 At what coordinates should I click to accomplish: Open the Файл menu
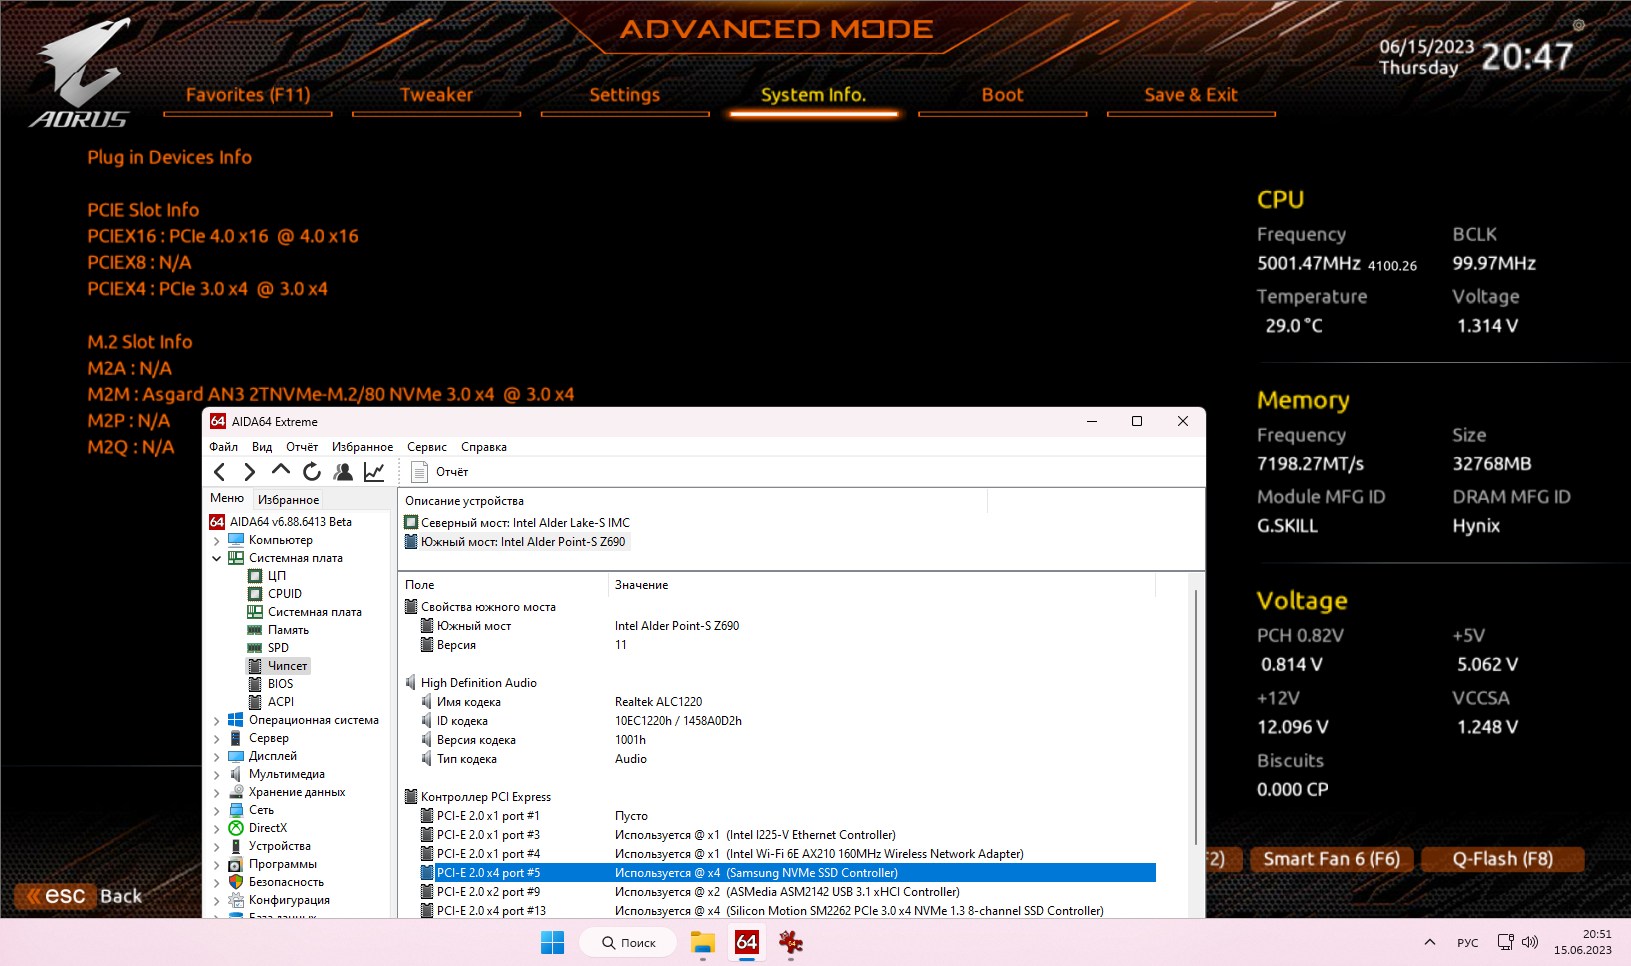[x=224, y=447]
